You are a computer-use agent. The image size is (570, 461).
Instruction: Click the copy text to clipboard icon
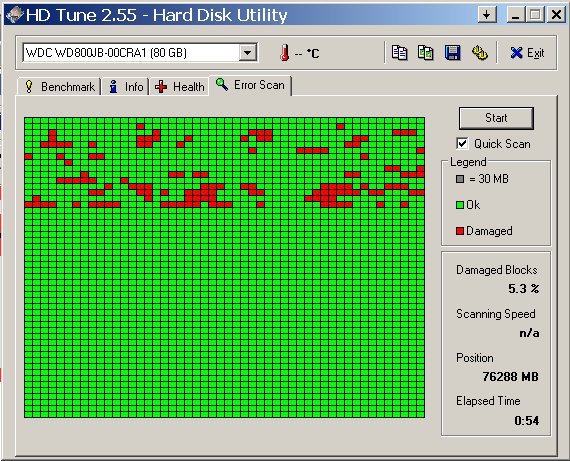(400, 53)
